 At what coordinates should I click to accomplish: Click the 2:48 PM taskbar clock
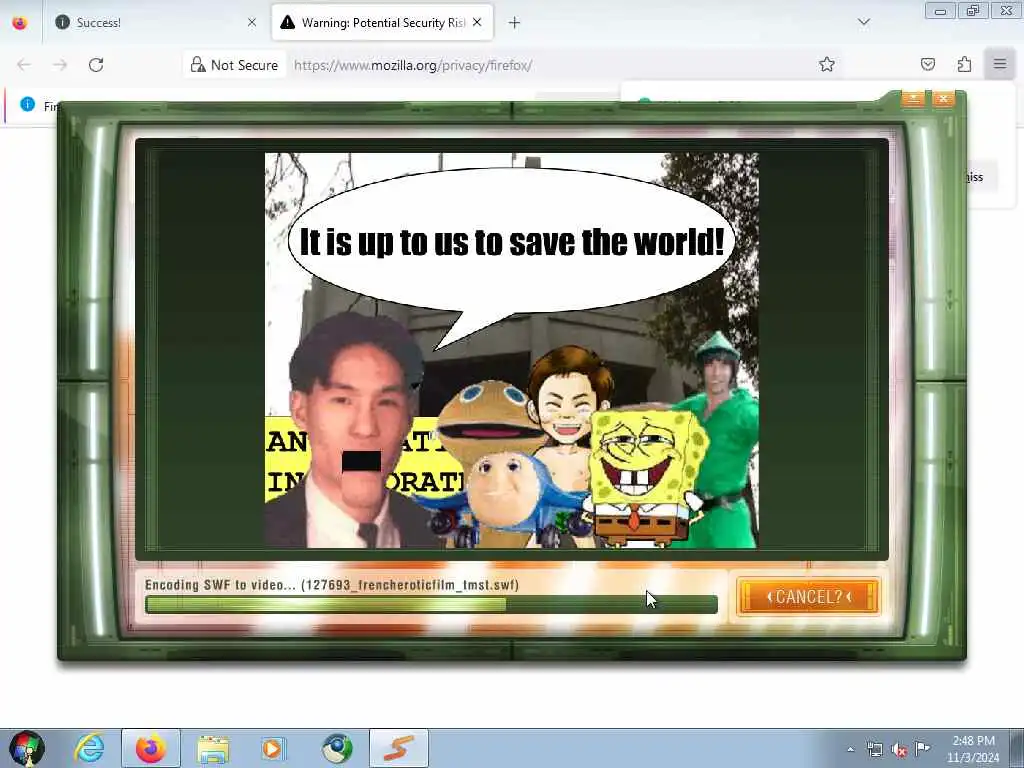click(x=973, y=749)
